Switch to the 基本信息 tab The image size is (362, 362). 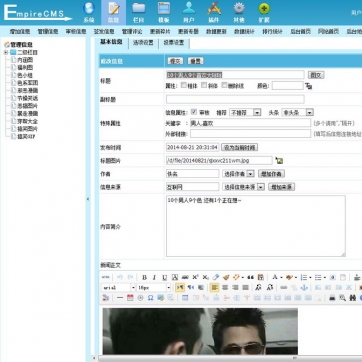tap(111, 42)
